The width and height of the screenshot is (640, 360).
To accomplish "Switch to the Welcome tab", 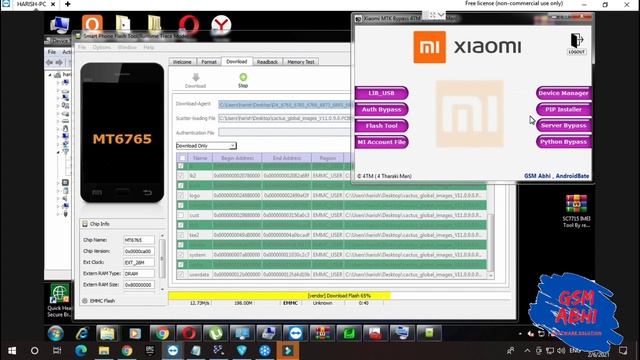I will (182, 62).
